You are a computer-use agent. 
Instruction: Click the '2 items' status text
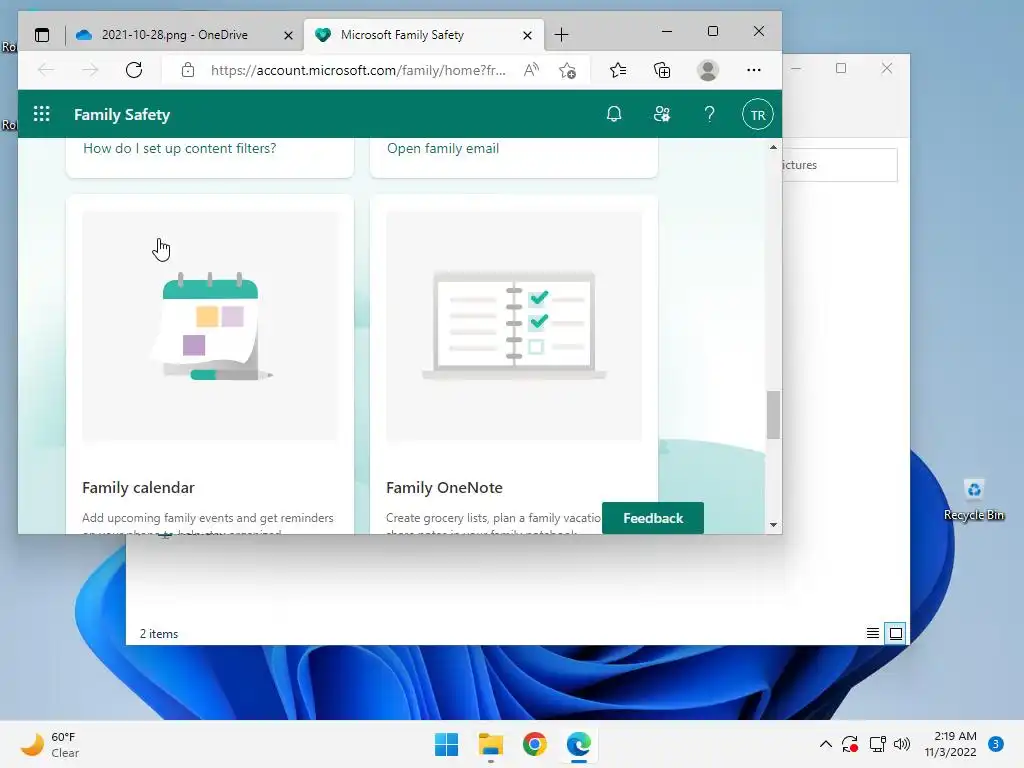(159, 633)
